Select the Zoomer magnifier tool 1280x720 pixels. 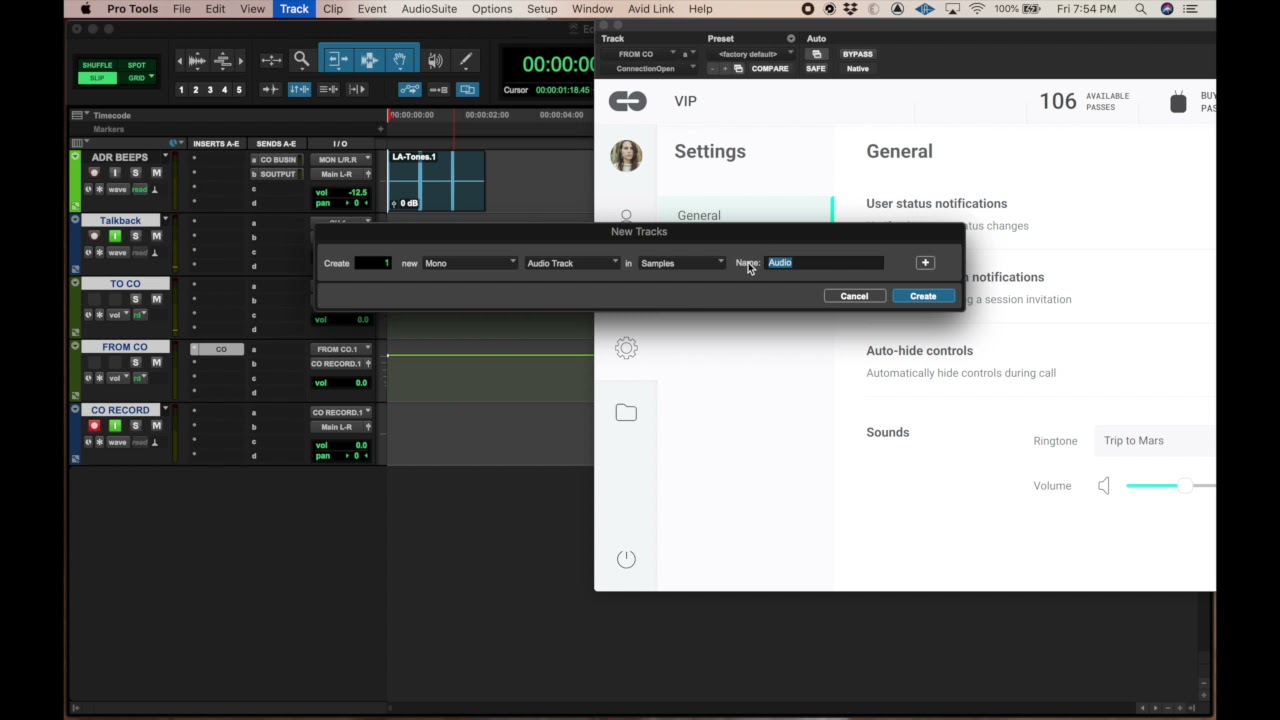pos(301,60)
